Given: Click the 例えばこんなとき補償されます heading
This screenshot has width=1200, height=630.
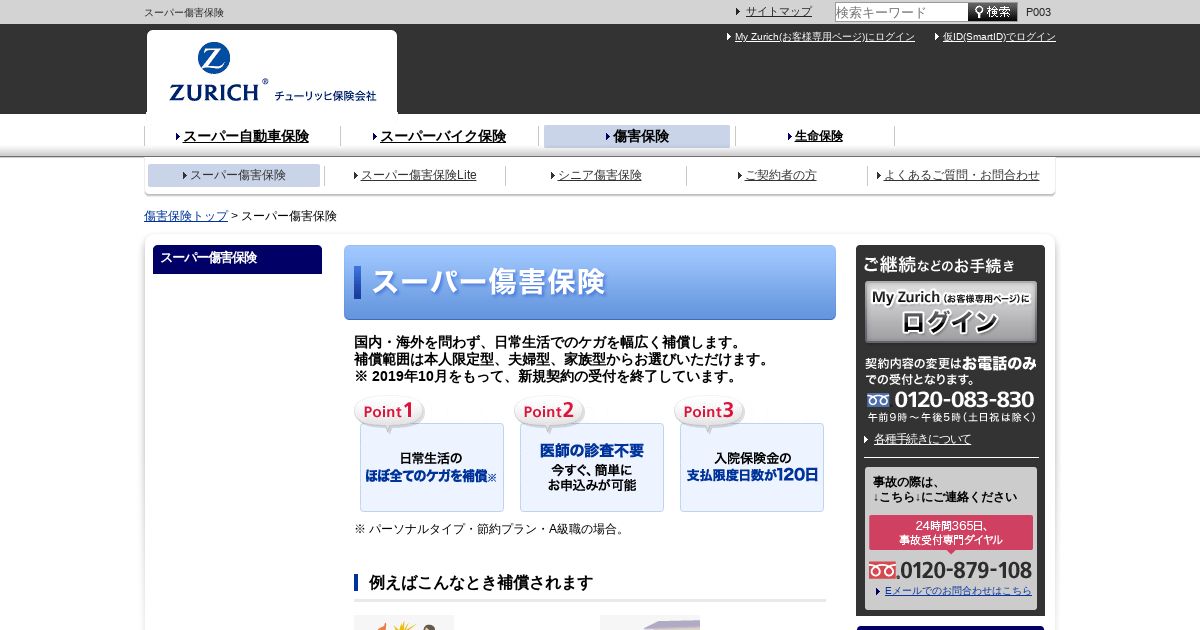Looking at the screenshot, I should [481, 583].
